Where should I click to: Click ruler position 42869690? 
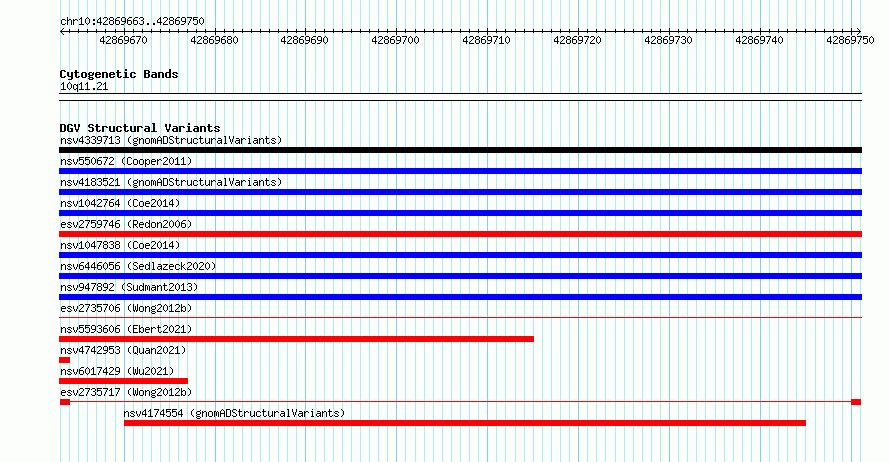305,40
